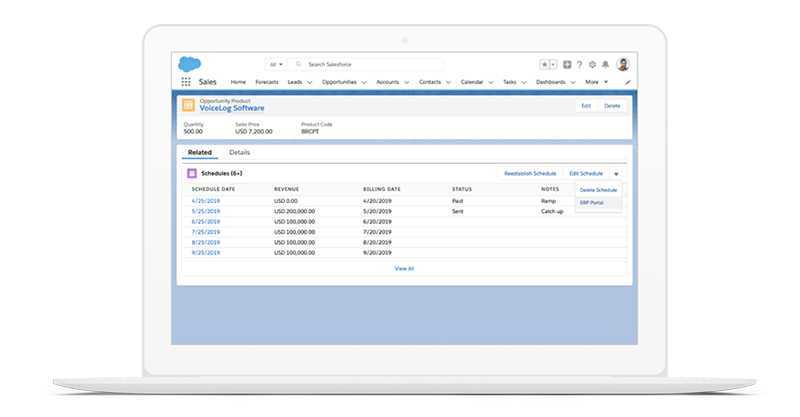Image resolution: width=800 pixels, height=417 pixels.
Task: Expand the Dashboards menu chevron
Action: click(x=572, y=82)
